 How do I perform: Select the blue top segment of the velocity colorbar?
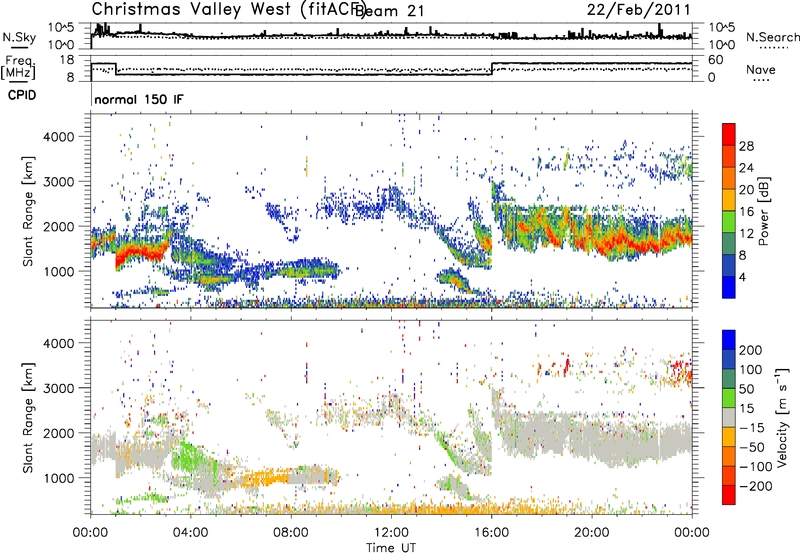pyautogui.click(x=729, y=339)
